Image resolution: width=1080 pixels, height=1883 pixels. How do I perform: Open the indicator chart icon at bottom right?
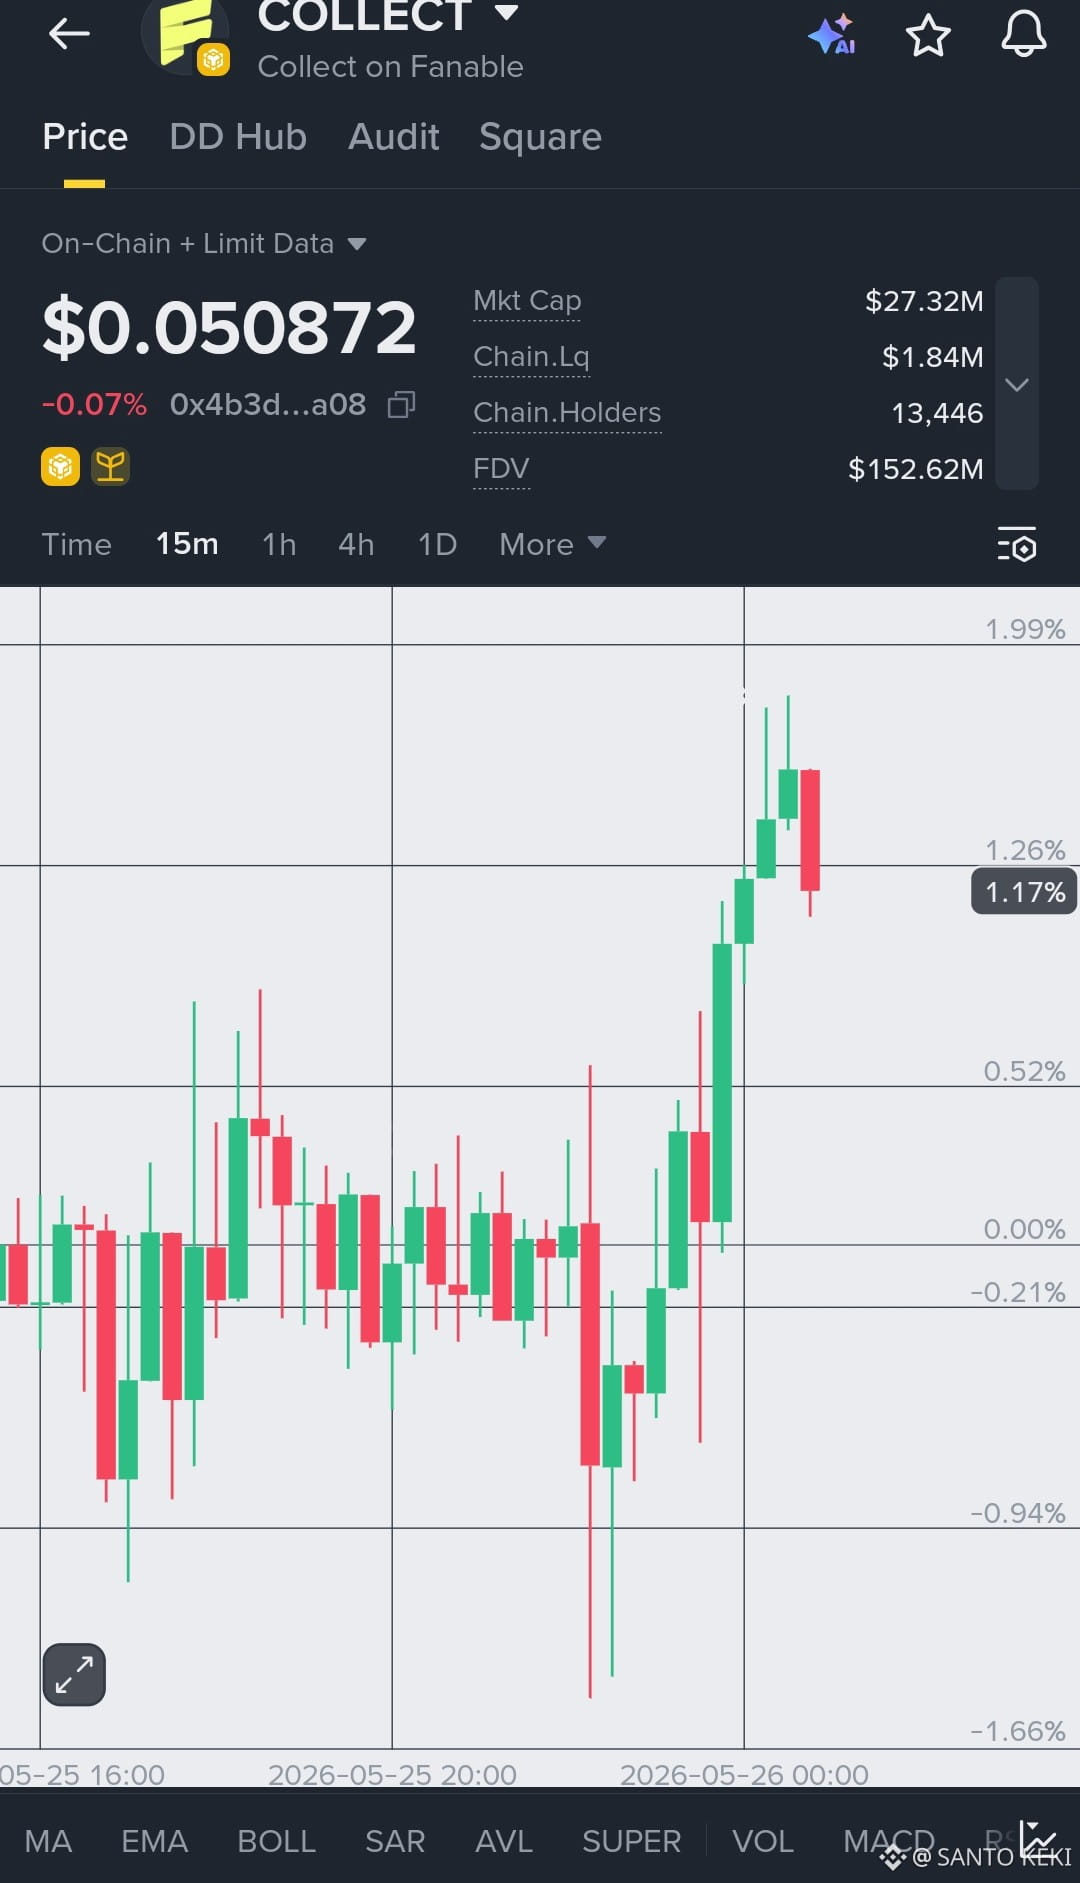point(1038,1840)
